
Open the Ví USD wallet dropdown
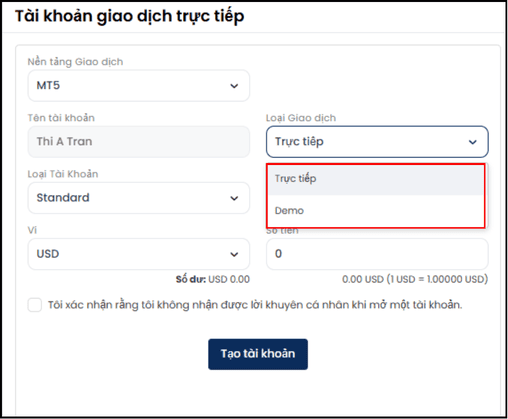coord(138,254)
